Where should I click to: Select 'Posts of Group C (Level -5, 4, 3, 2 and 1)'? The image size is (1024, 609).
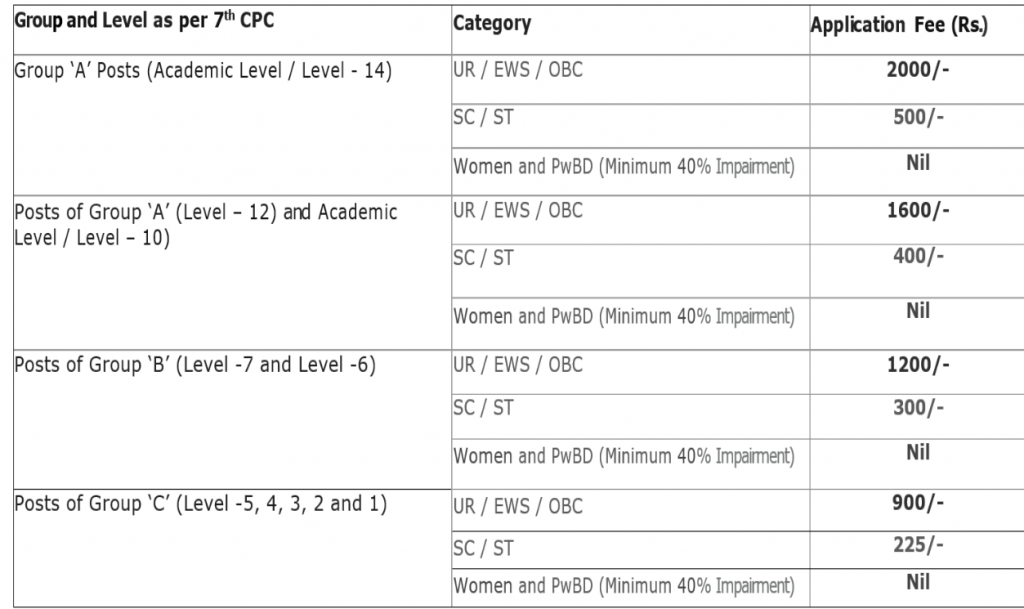(200, 504)
